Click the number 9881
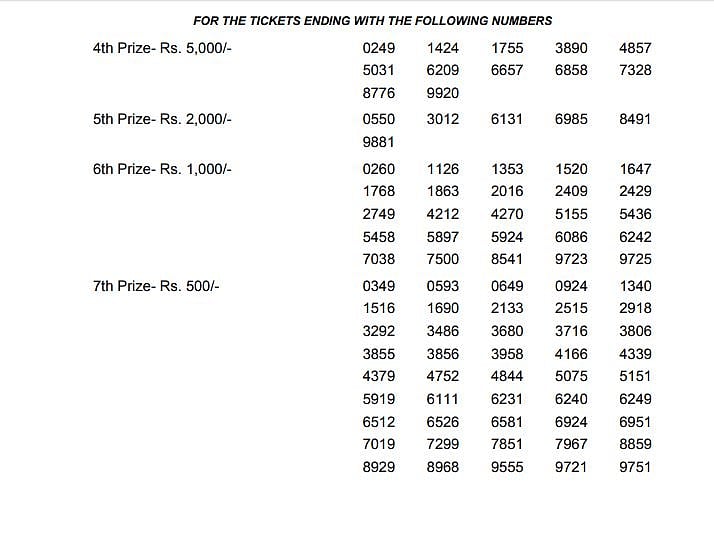The image size is (714, 545). pyautogui.click(x=379, y=142)
